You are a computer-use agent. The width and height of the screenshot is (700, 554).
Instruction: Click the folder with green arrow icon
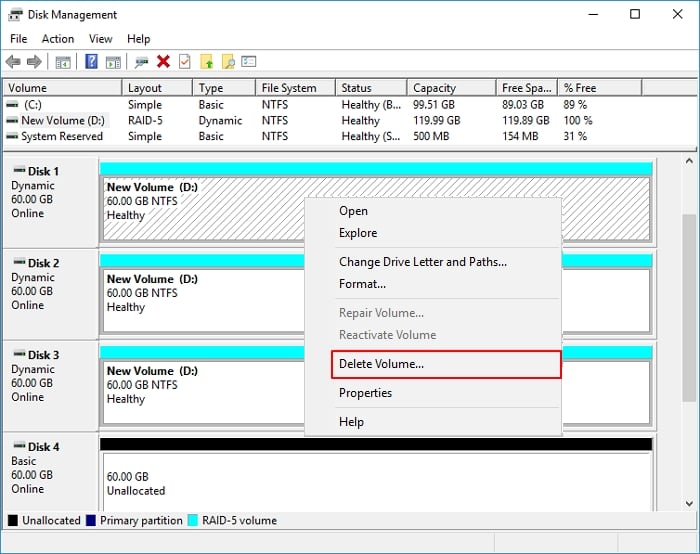207,62
